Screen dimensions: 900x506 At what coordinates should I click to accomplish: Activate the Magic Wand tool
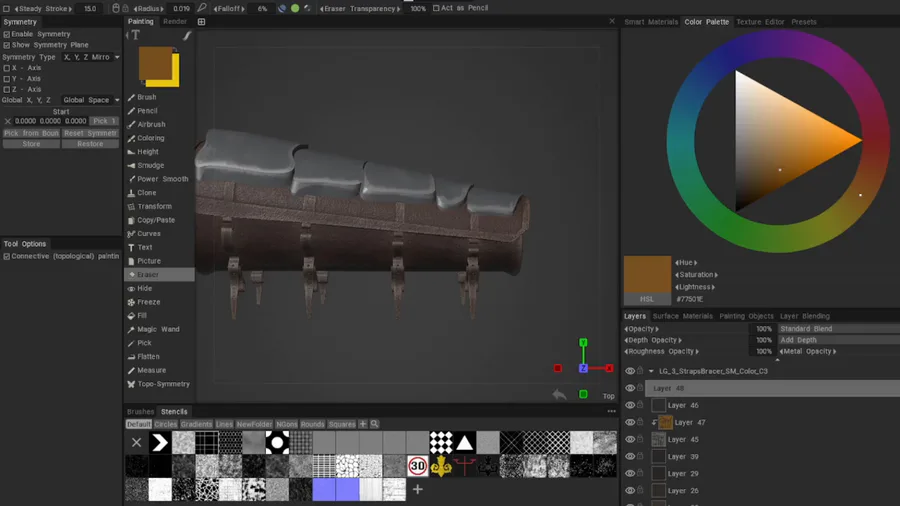[157, 329]
